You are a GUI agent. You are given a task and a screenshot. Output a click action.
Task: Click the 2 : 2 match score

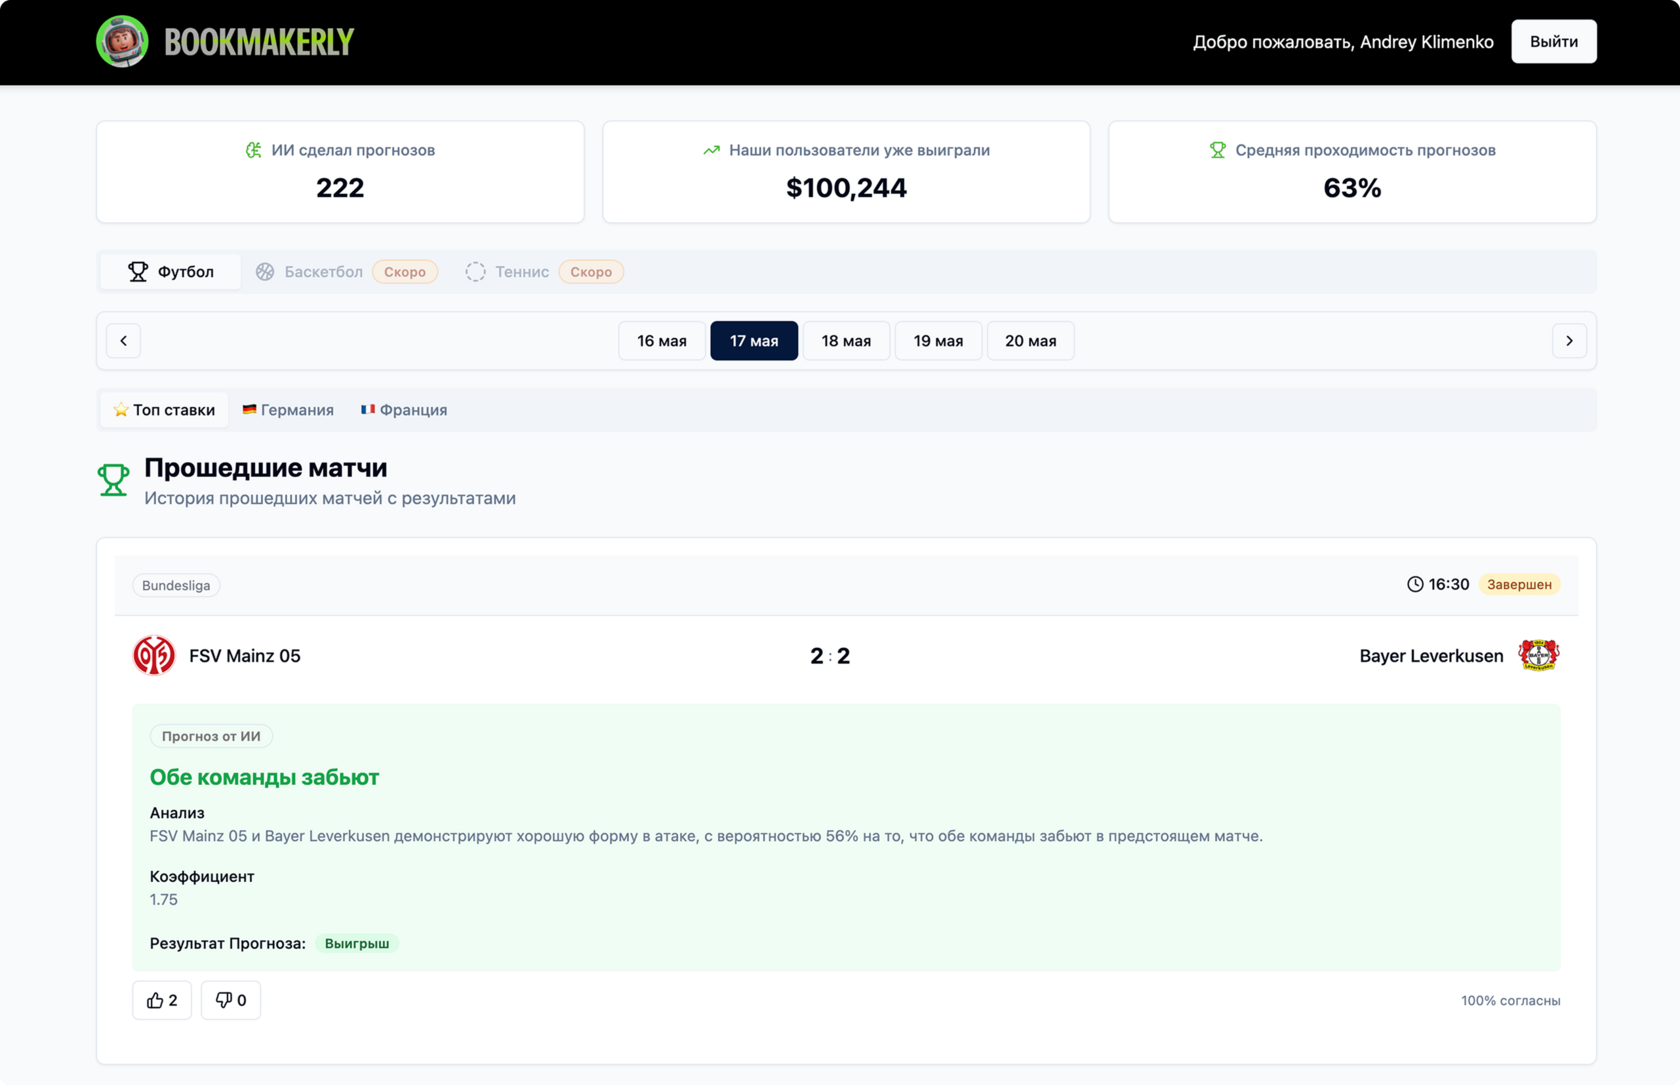pos(830,656)
